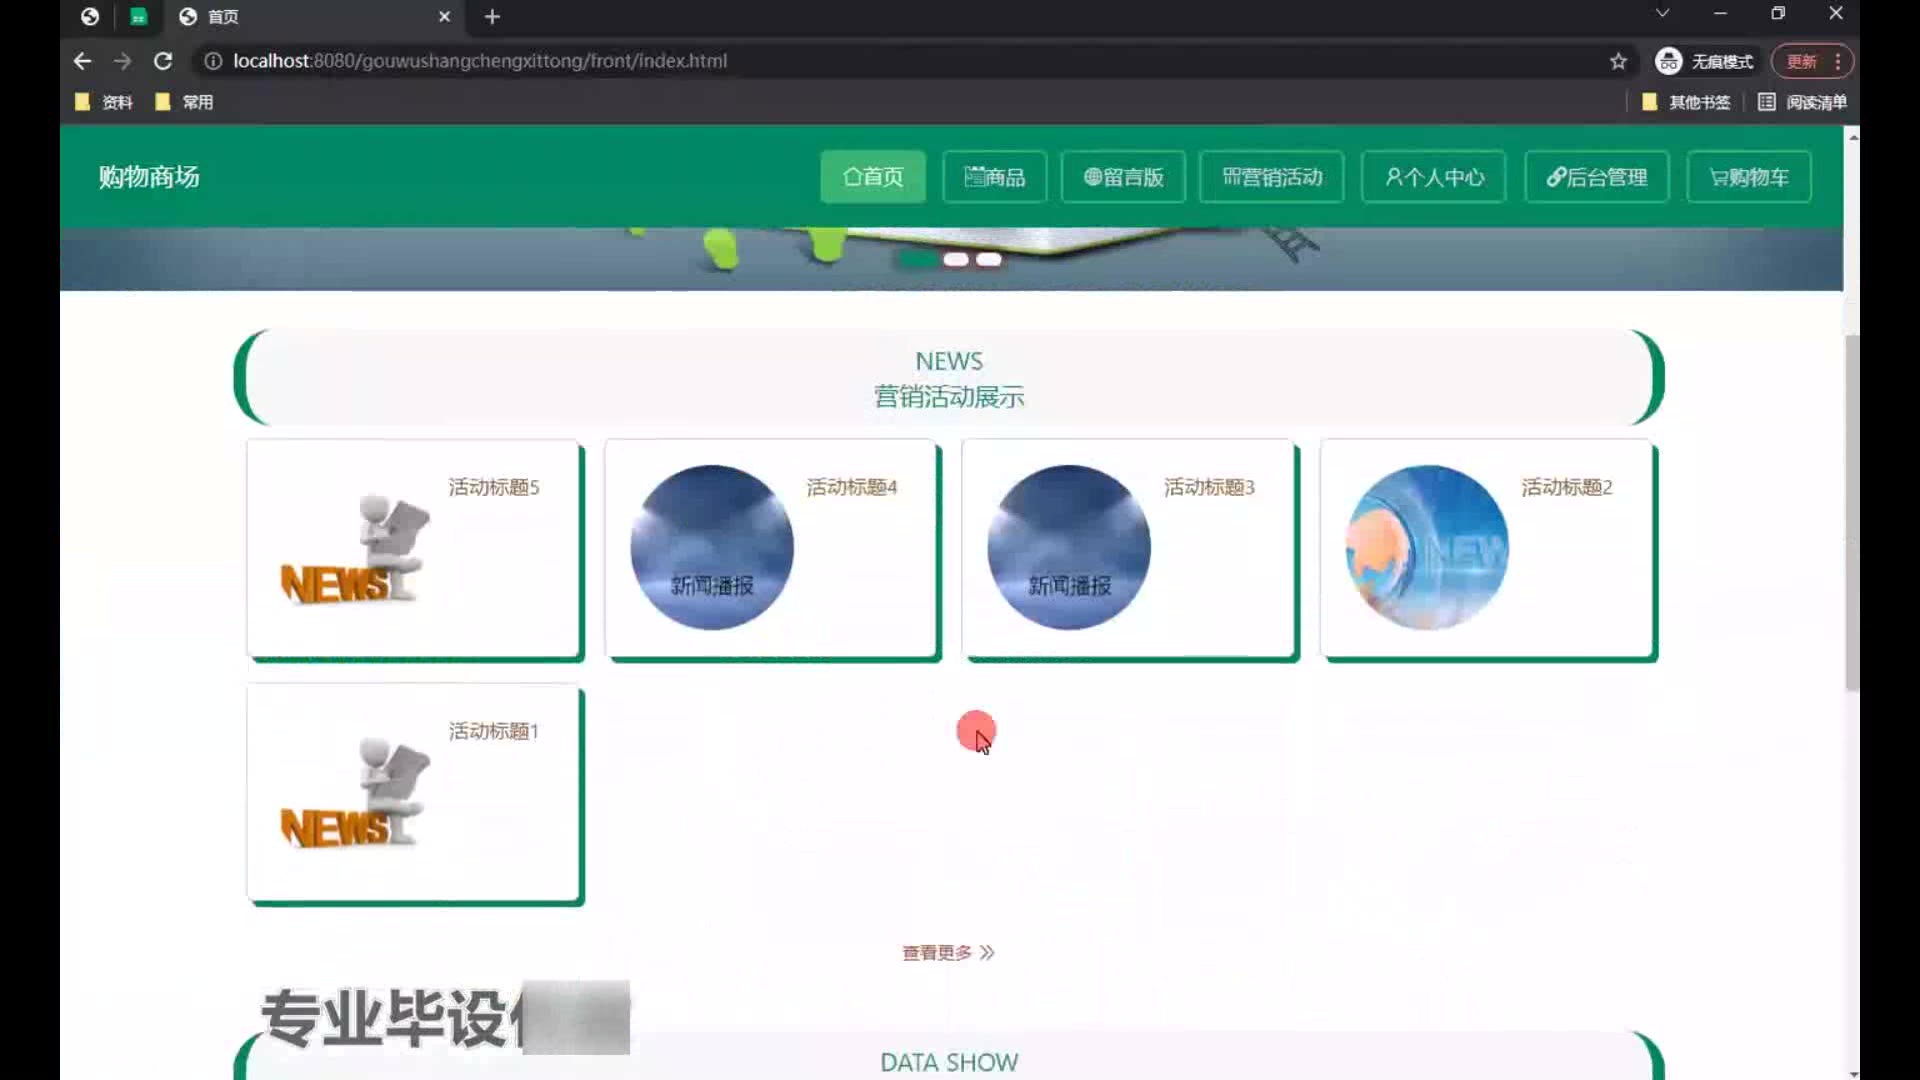The height and width of the screenshot is (1080, 1920).
Task: Click the page vertical scrollbar thumb
Action: [x=1851, y=510]
